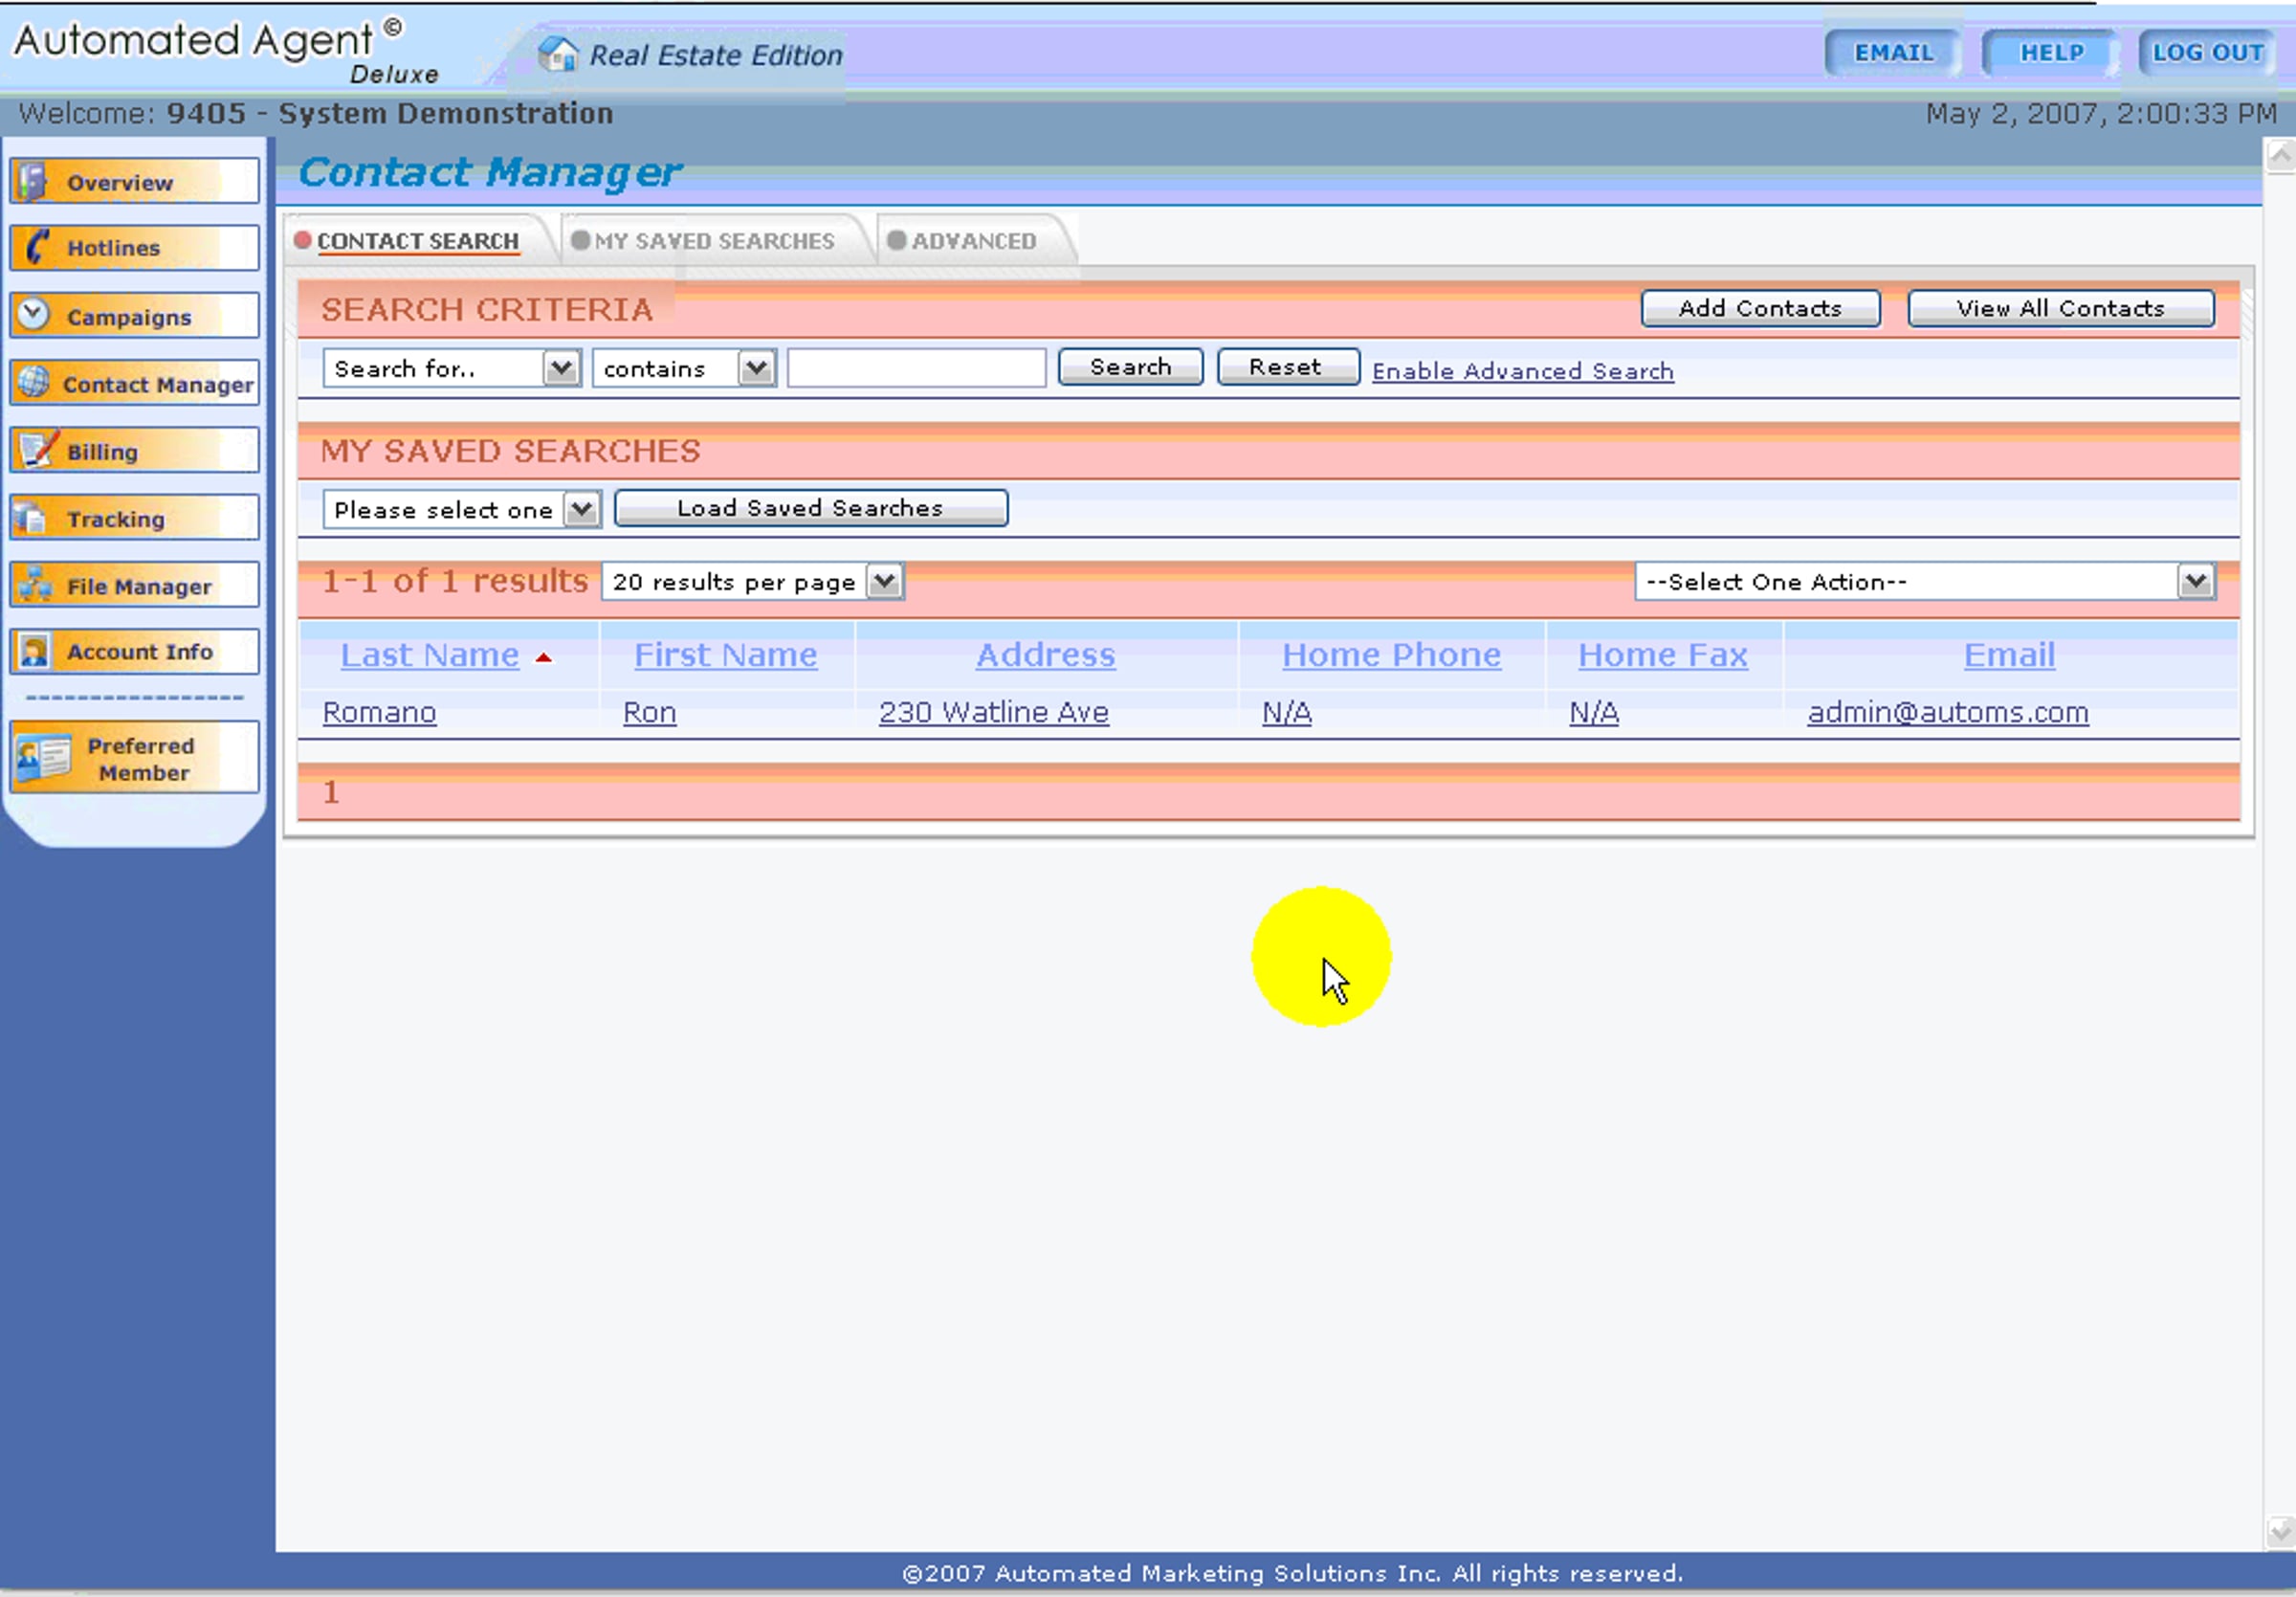Click the Preferred Member card icon

(43, 758)
